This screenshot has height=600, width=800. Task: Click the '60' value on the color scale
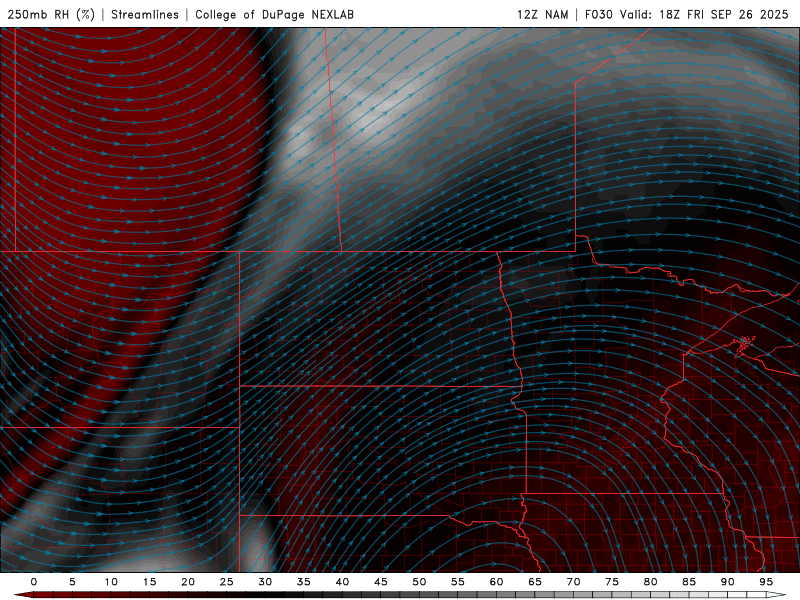[x=496, y=582]
